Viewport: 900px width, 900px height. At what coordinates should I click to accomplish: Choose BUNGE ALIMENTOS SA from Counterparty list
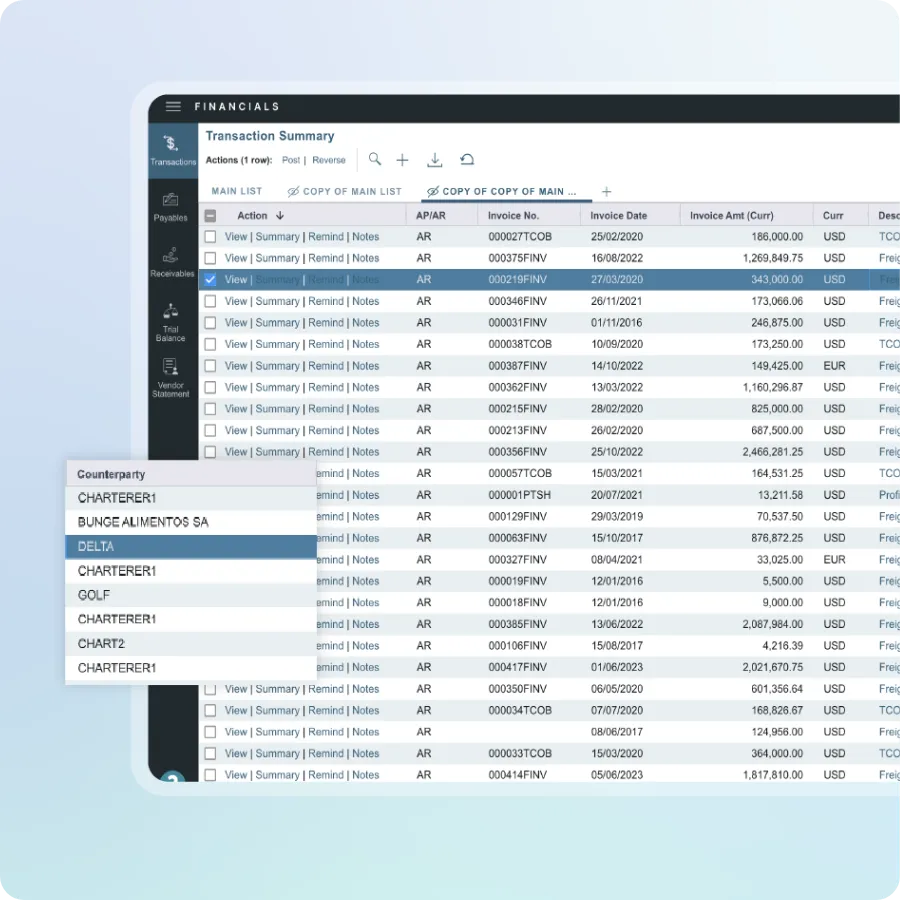[190, 522]
